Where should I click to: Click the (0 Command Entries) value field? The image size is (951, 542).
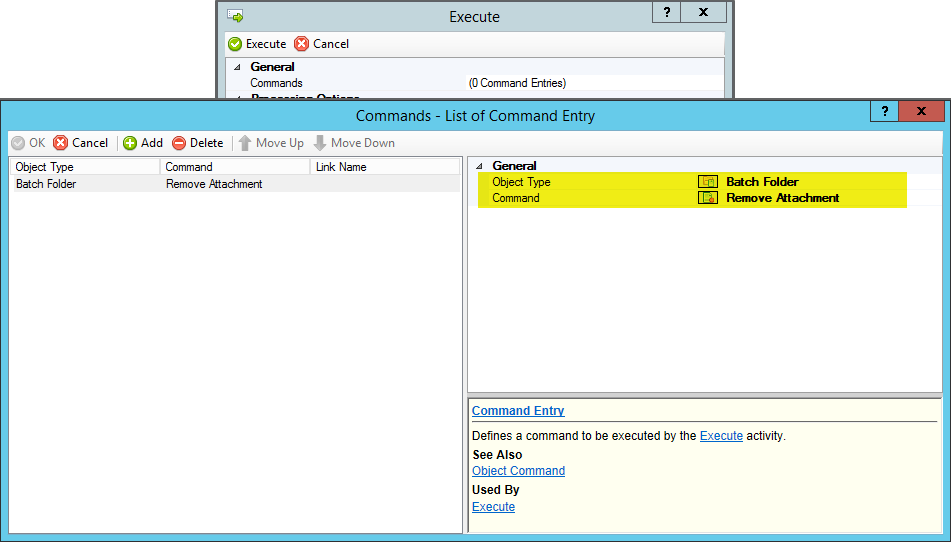596,83
